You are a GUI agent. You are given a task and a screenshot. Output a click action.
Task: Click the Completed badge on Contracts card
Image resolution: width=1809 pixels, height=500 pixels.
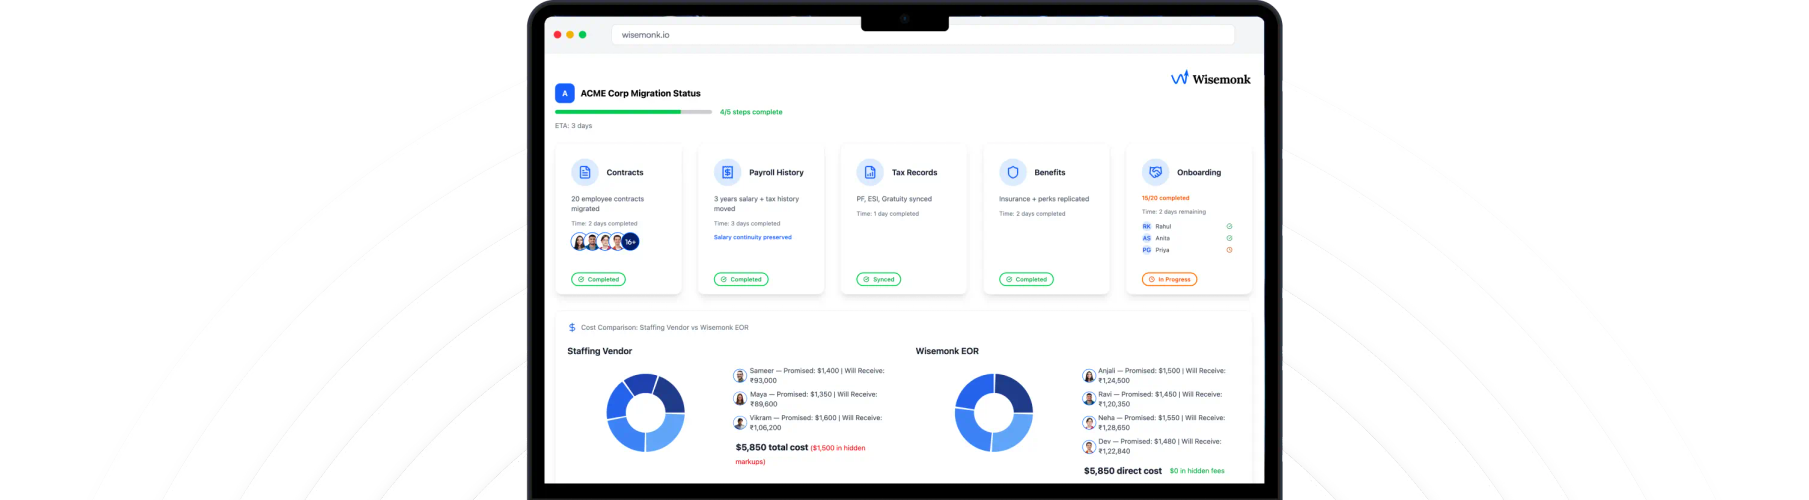(x=599, y=279)
